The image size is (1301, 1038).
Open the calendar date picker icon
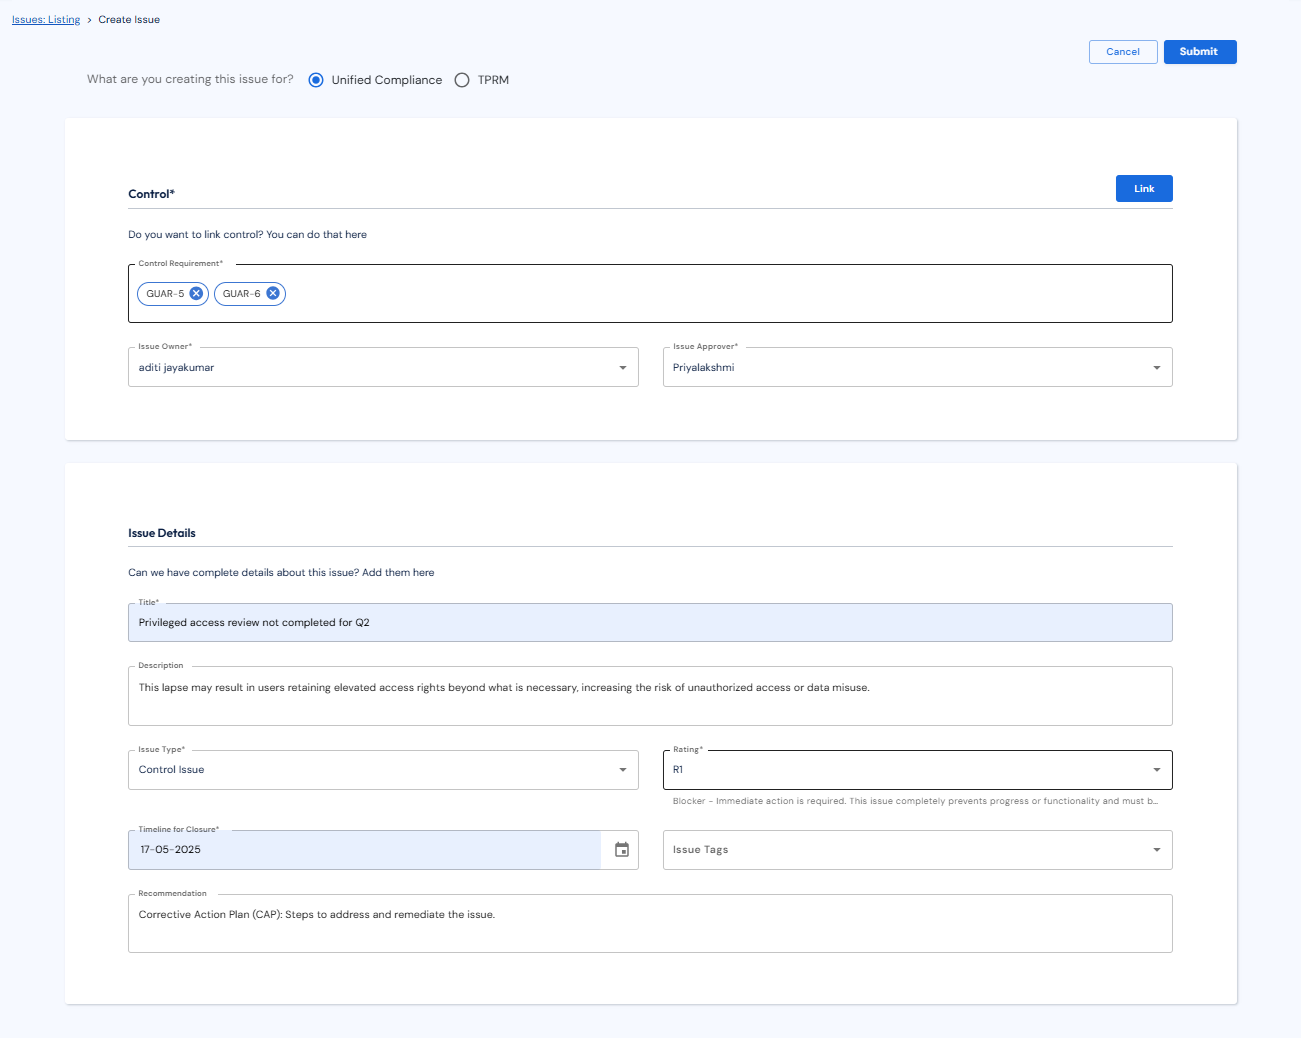[x=622, y=850]
